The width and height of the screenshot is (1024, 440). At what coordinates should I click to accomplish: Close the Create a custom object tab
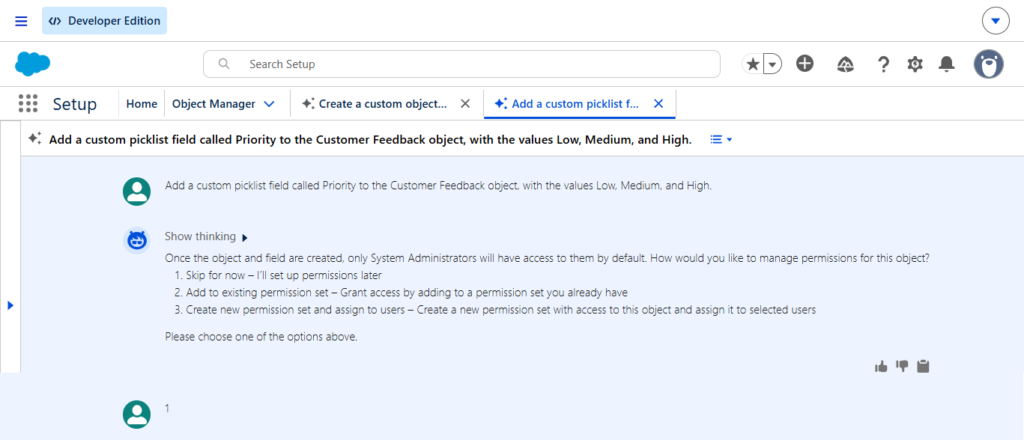pos(465,104)
